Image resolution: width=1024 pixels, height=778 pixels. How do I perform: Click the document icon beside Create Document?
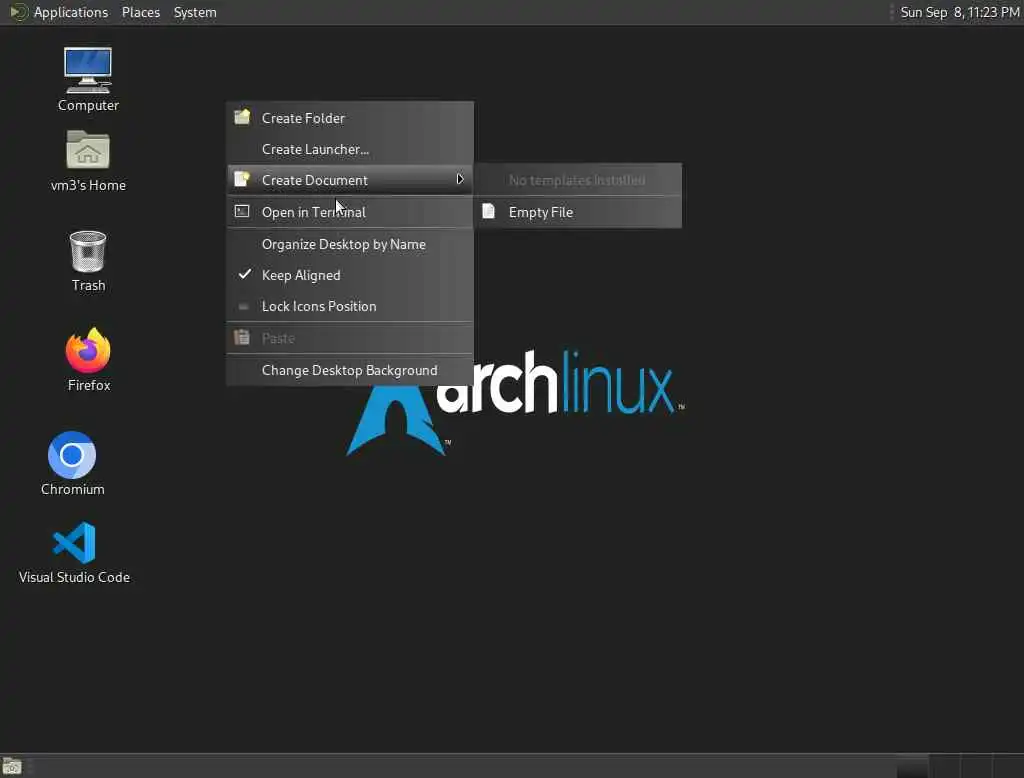(242, 179)
